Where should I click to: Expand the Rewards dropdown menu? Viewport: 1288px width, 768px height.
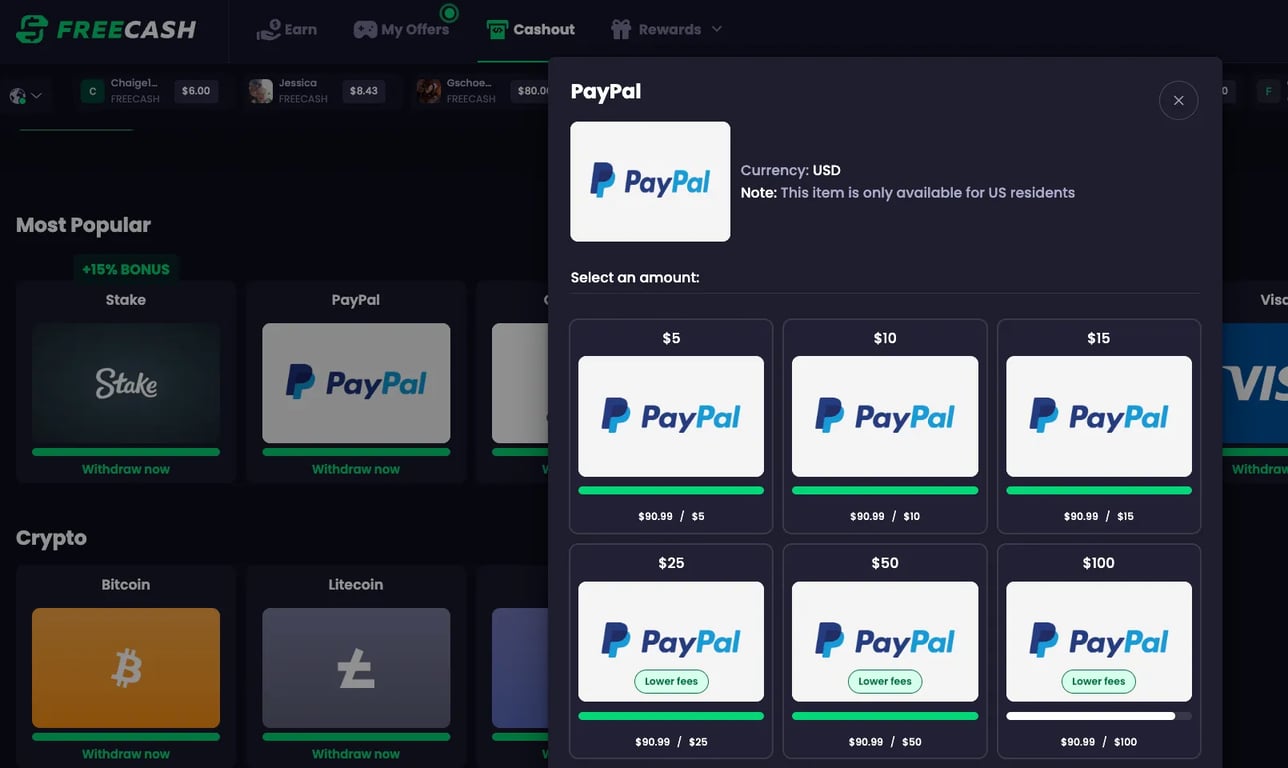click(666, 30)
